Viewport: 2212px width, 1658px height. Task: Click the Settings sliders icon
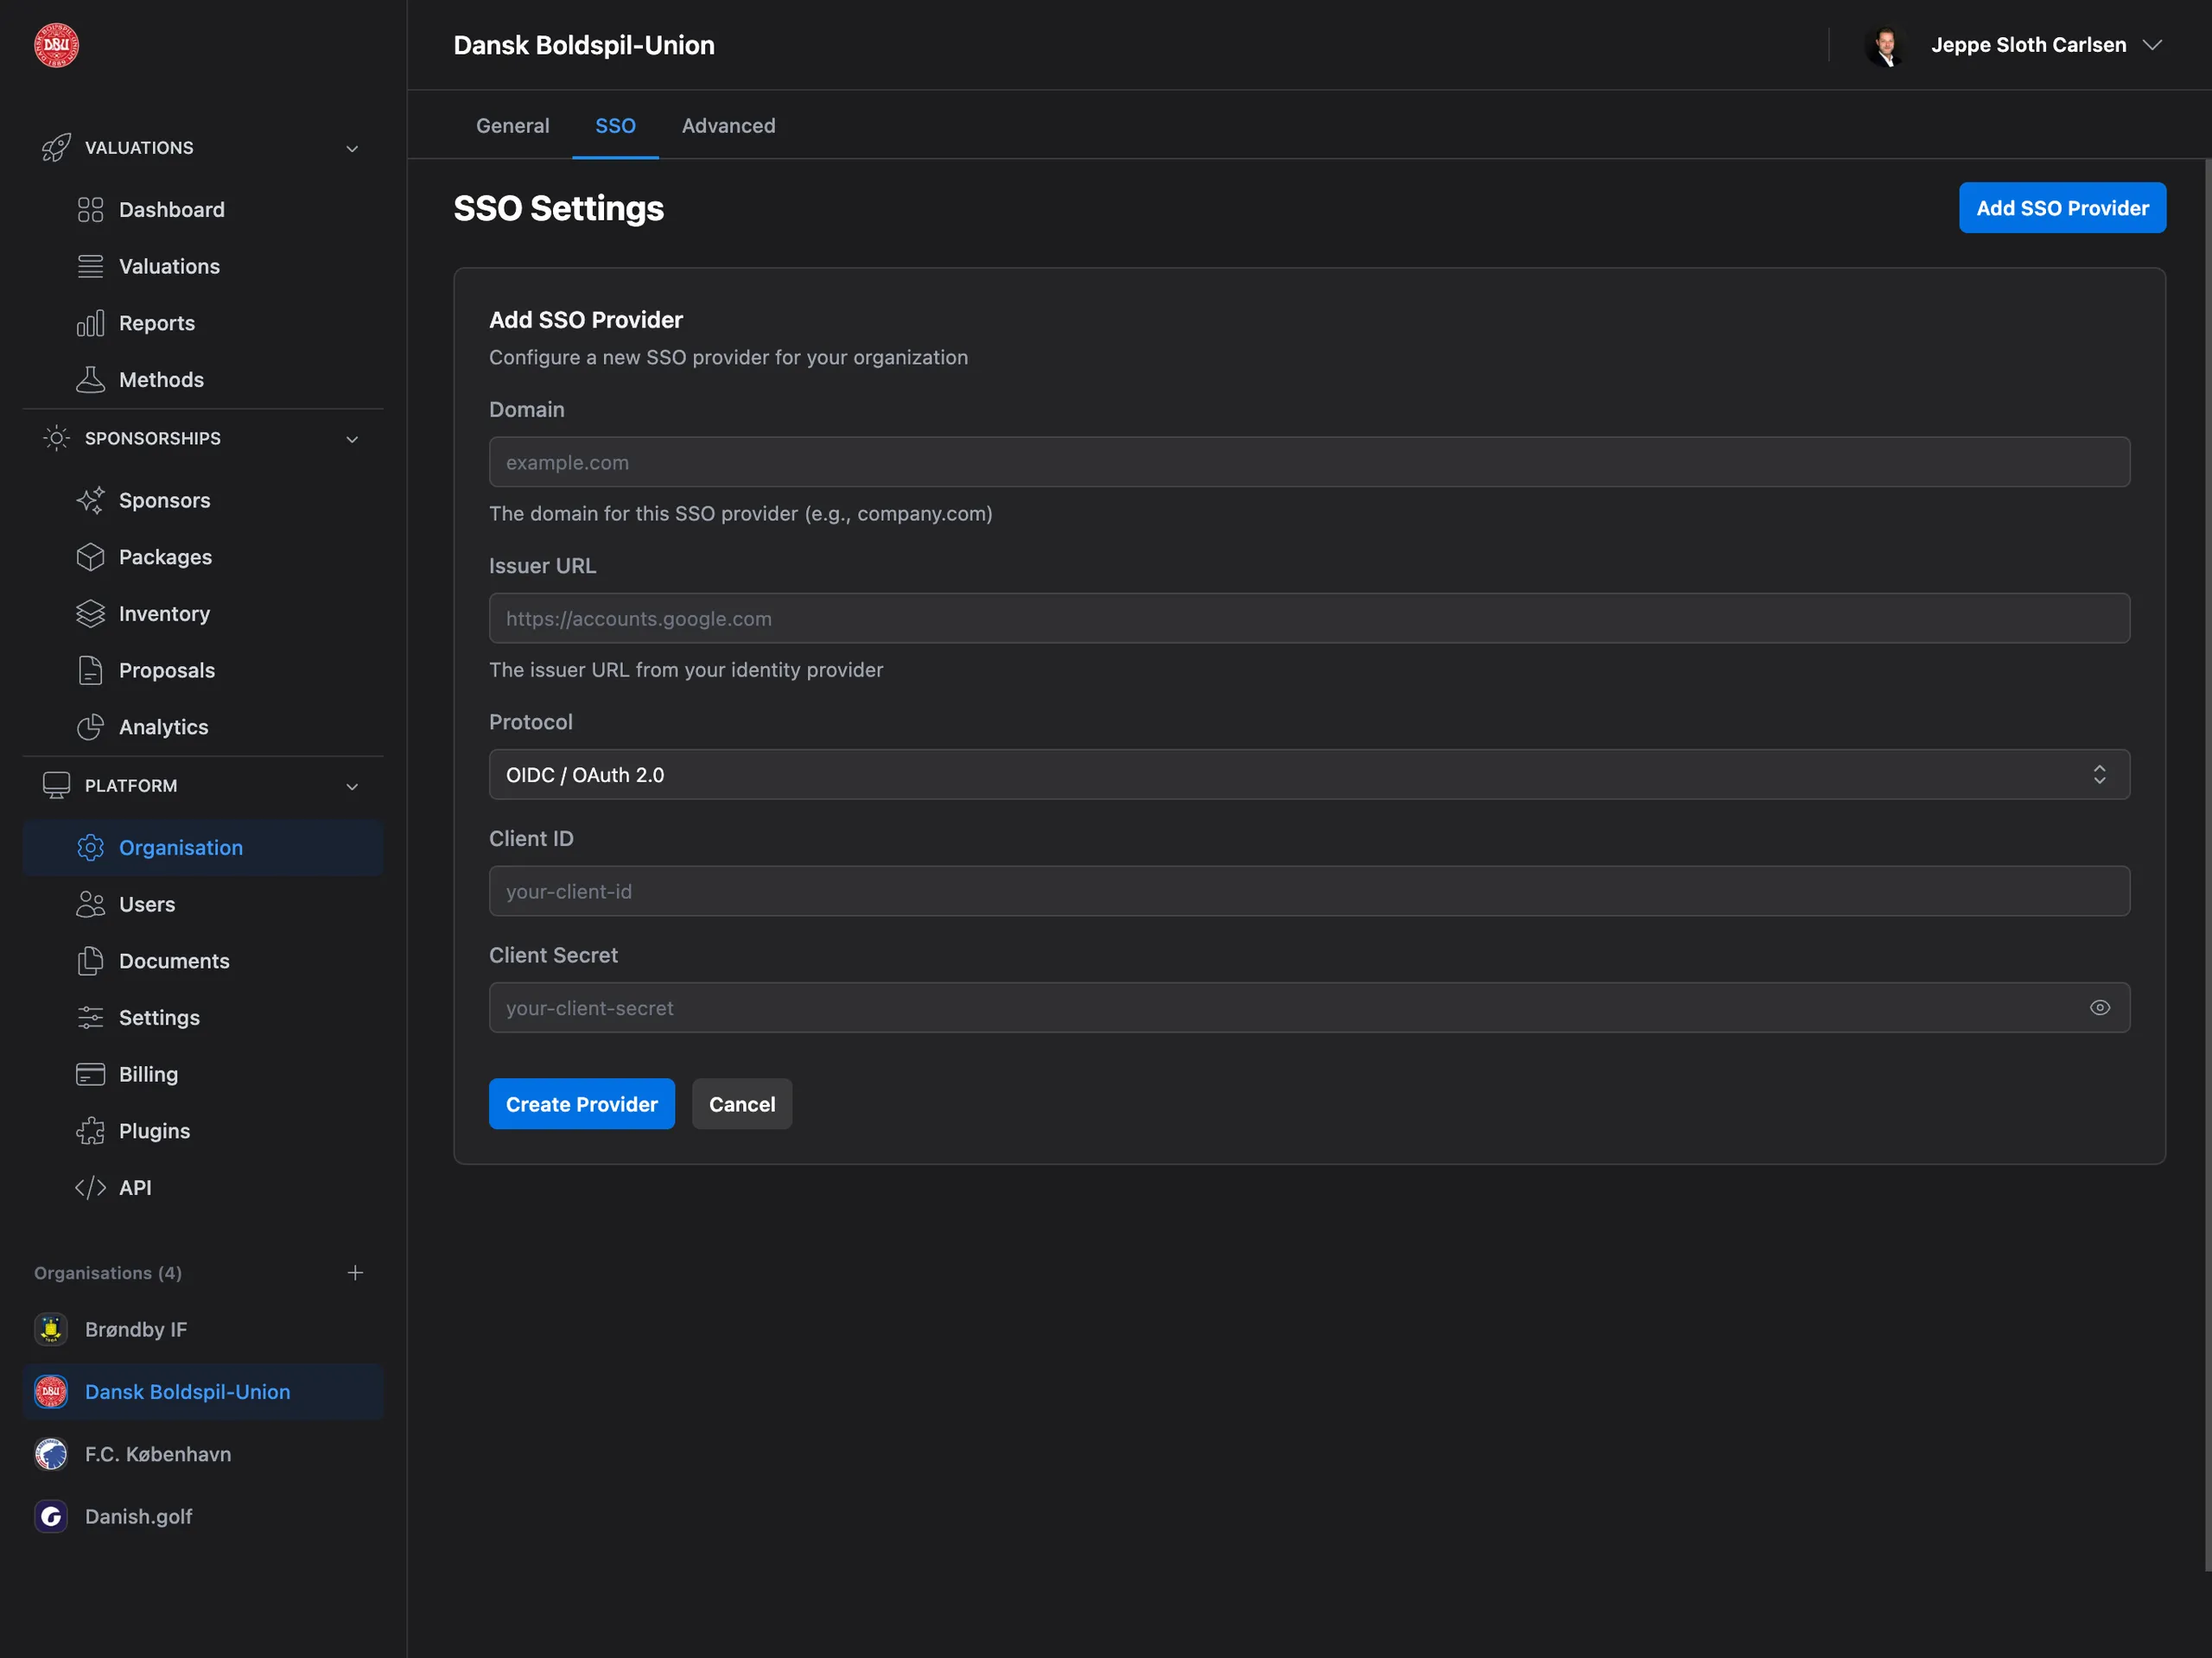pos(90,1018)
